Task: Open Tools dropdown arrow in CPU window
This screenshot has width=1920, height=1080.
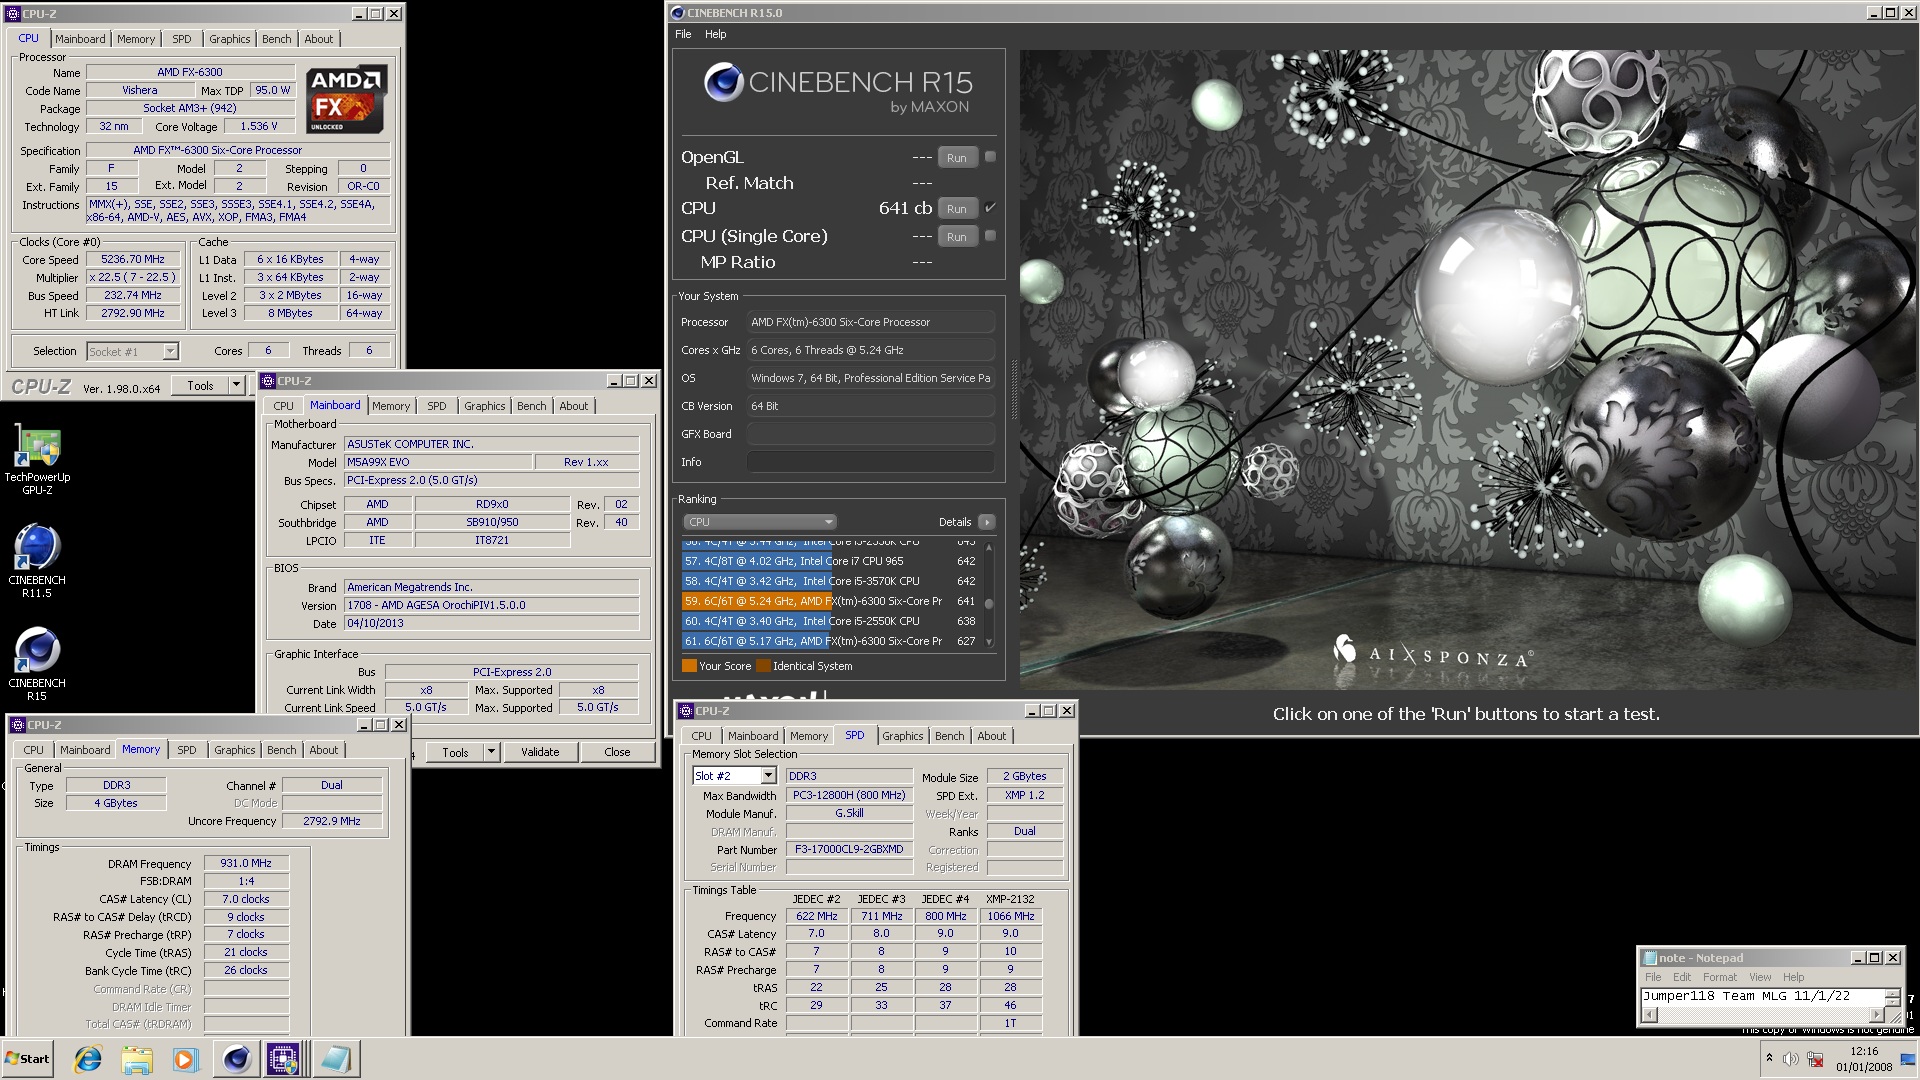Action: (x=236, y=385)
